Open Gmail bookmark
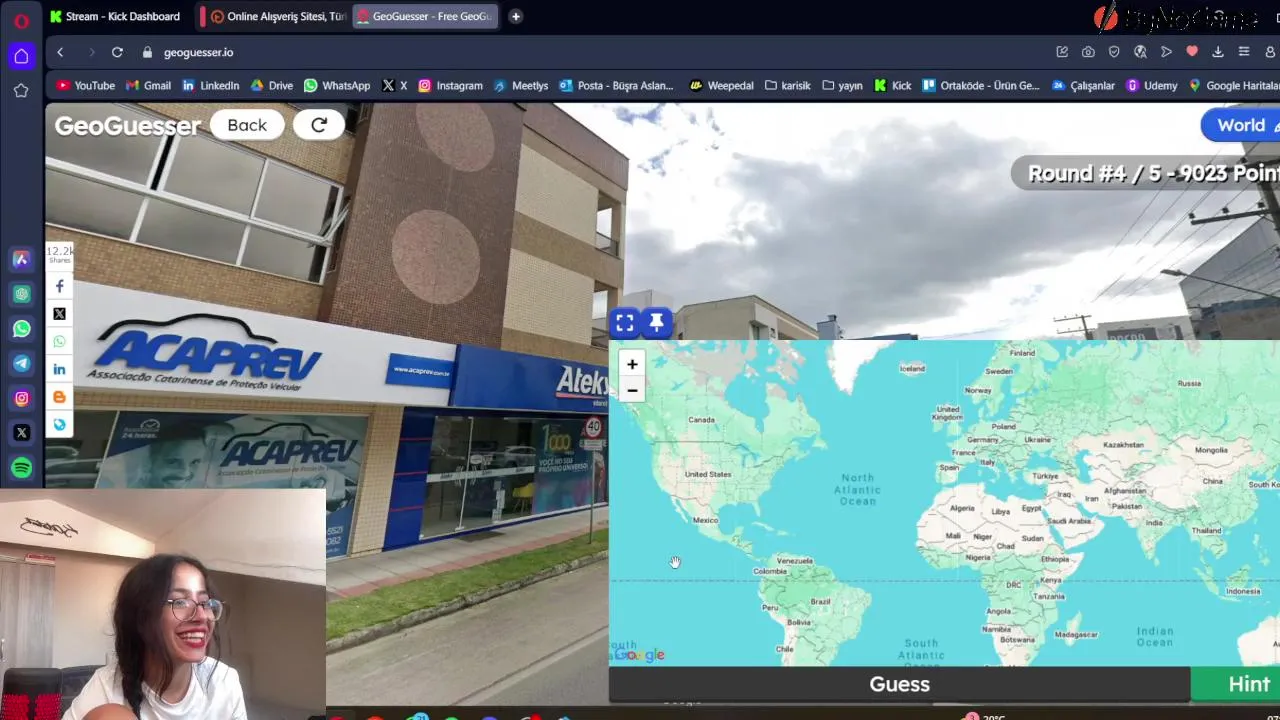 [x=148, y=86]
